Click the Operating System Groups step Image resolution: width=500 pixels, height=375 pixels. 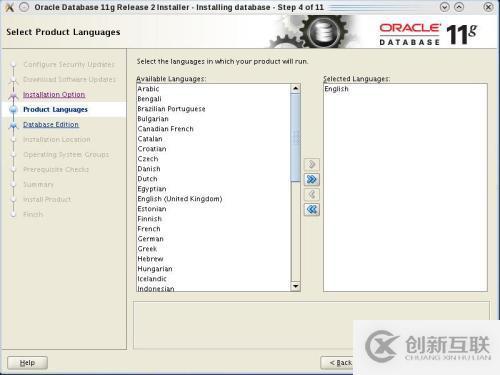tap(66, 154)
